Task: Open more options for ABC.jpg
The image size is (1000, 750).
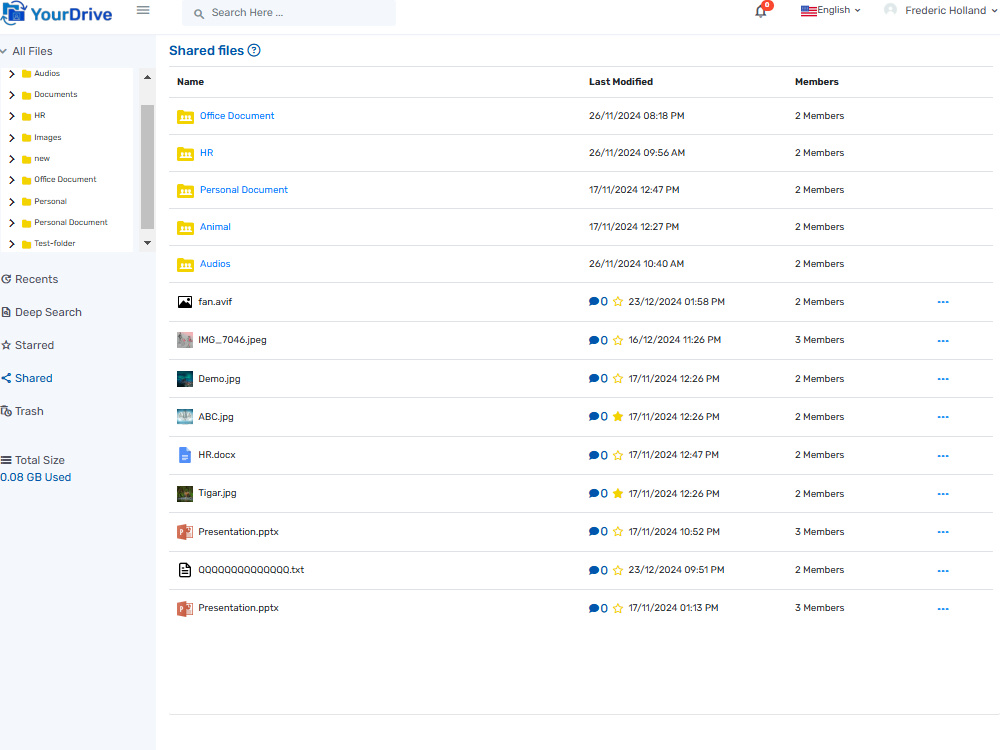Action: coord(943,417)
